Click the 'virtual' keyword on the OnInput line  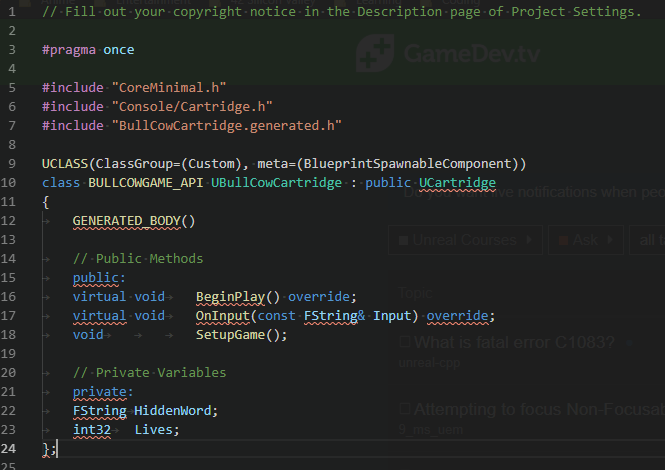[99, 316]
